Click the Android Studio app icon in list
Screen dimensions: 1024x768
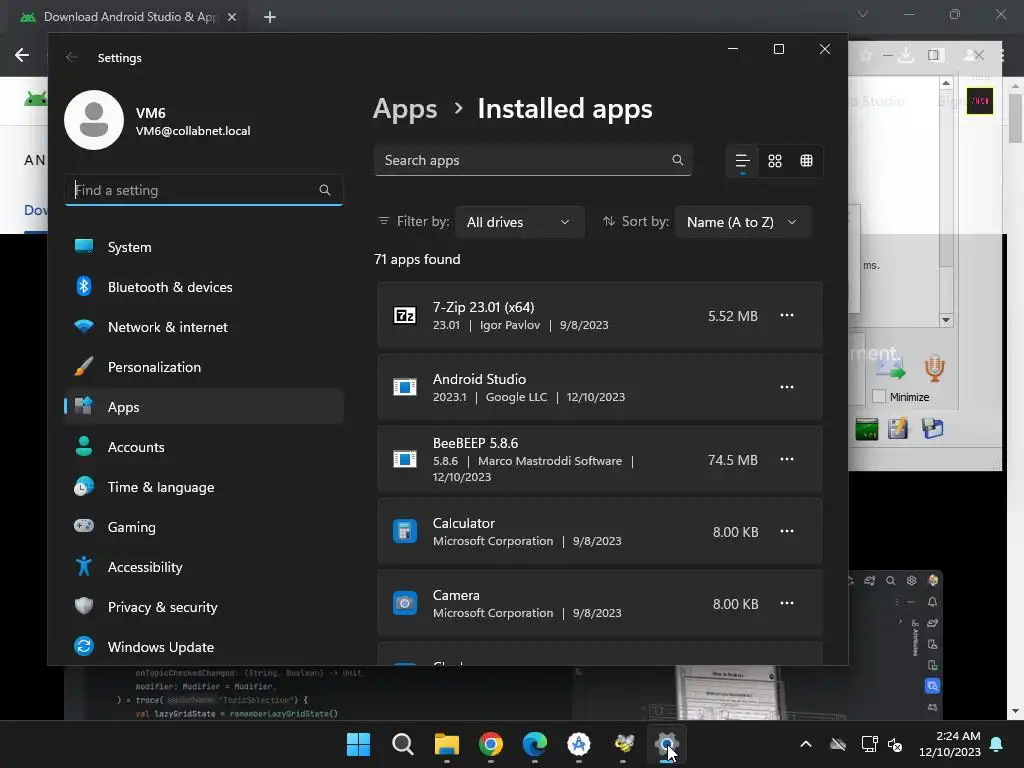pos(405,387)
